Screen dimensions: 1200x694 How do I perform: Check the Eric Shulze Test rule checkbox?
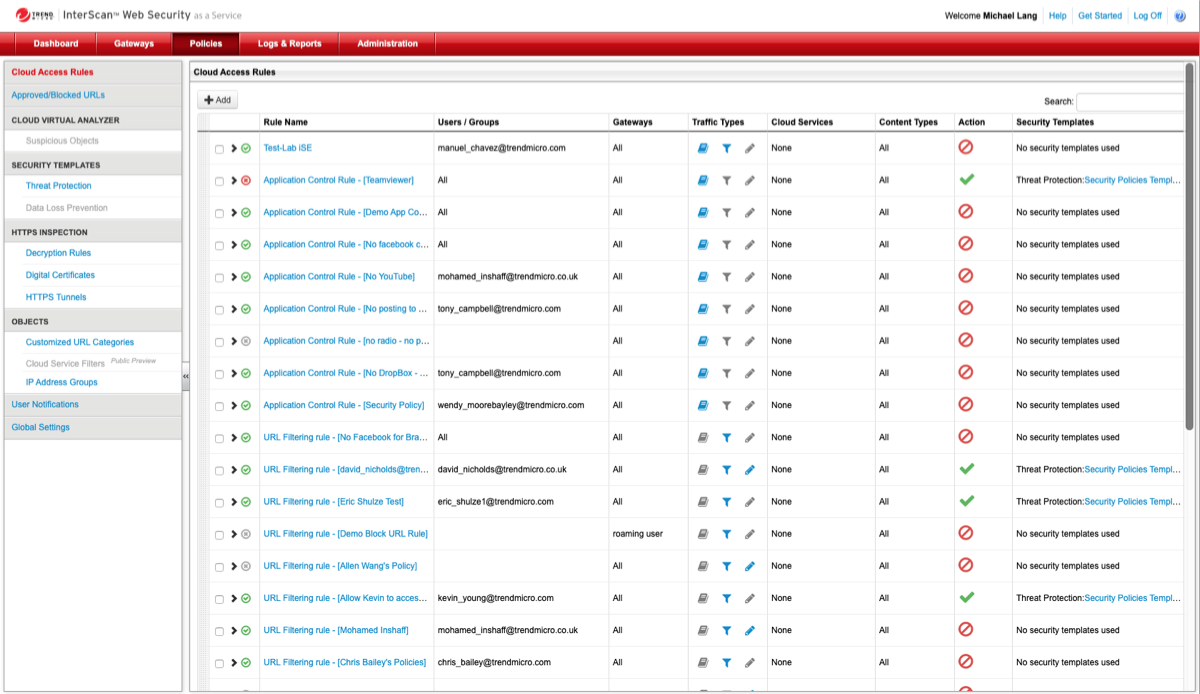tap(220, 502)
